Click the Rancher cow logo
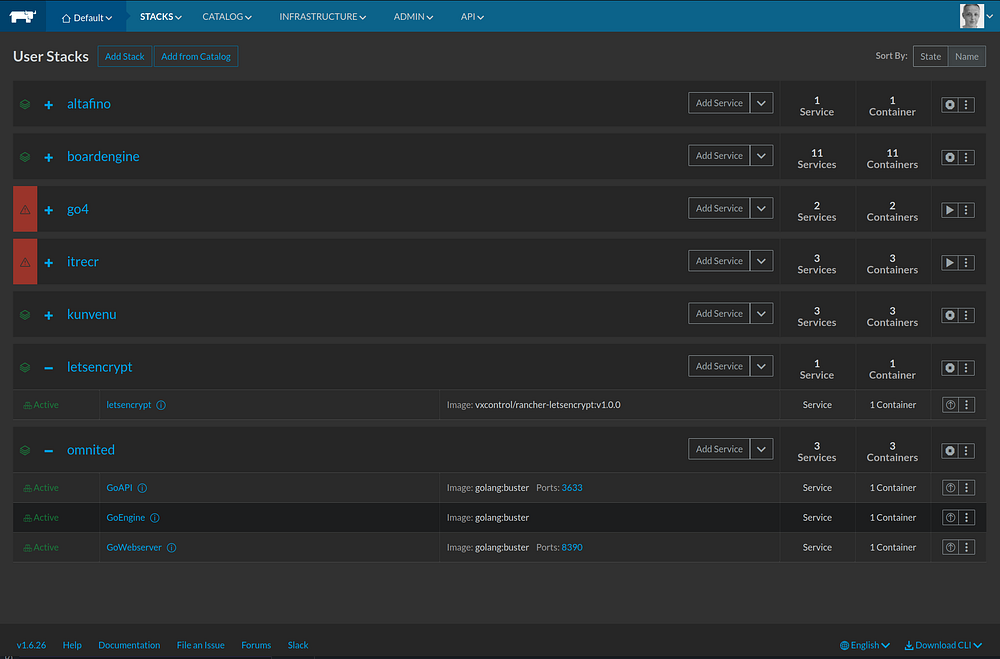 tap(25, 16)
